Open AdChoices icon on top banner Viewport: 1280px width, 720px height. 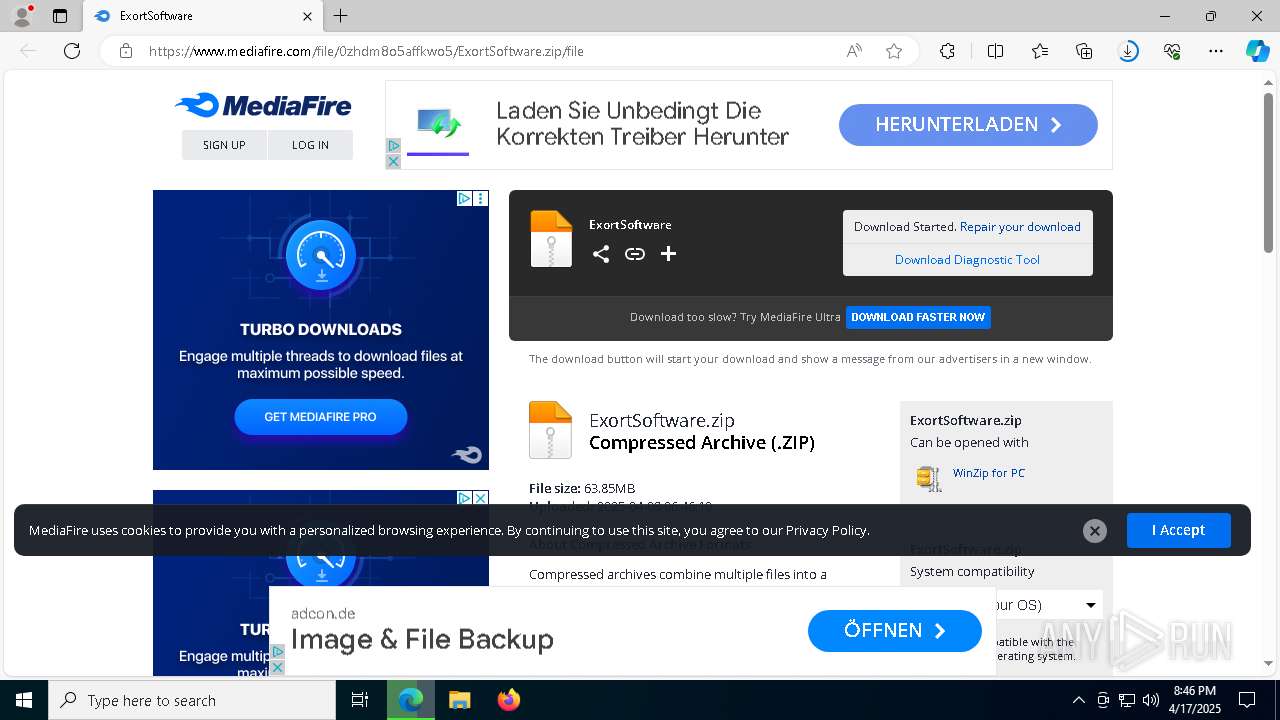click(x=393, y=146)
